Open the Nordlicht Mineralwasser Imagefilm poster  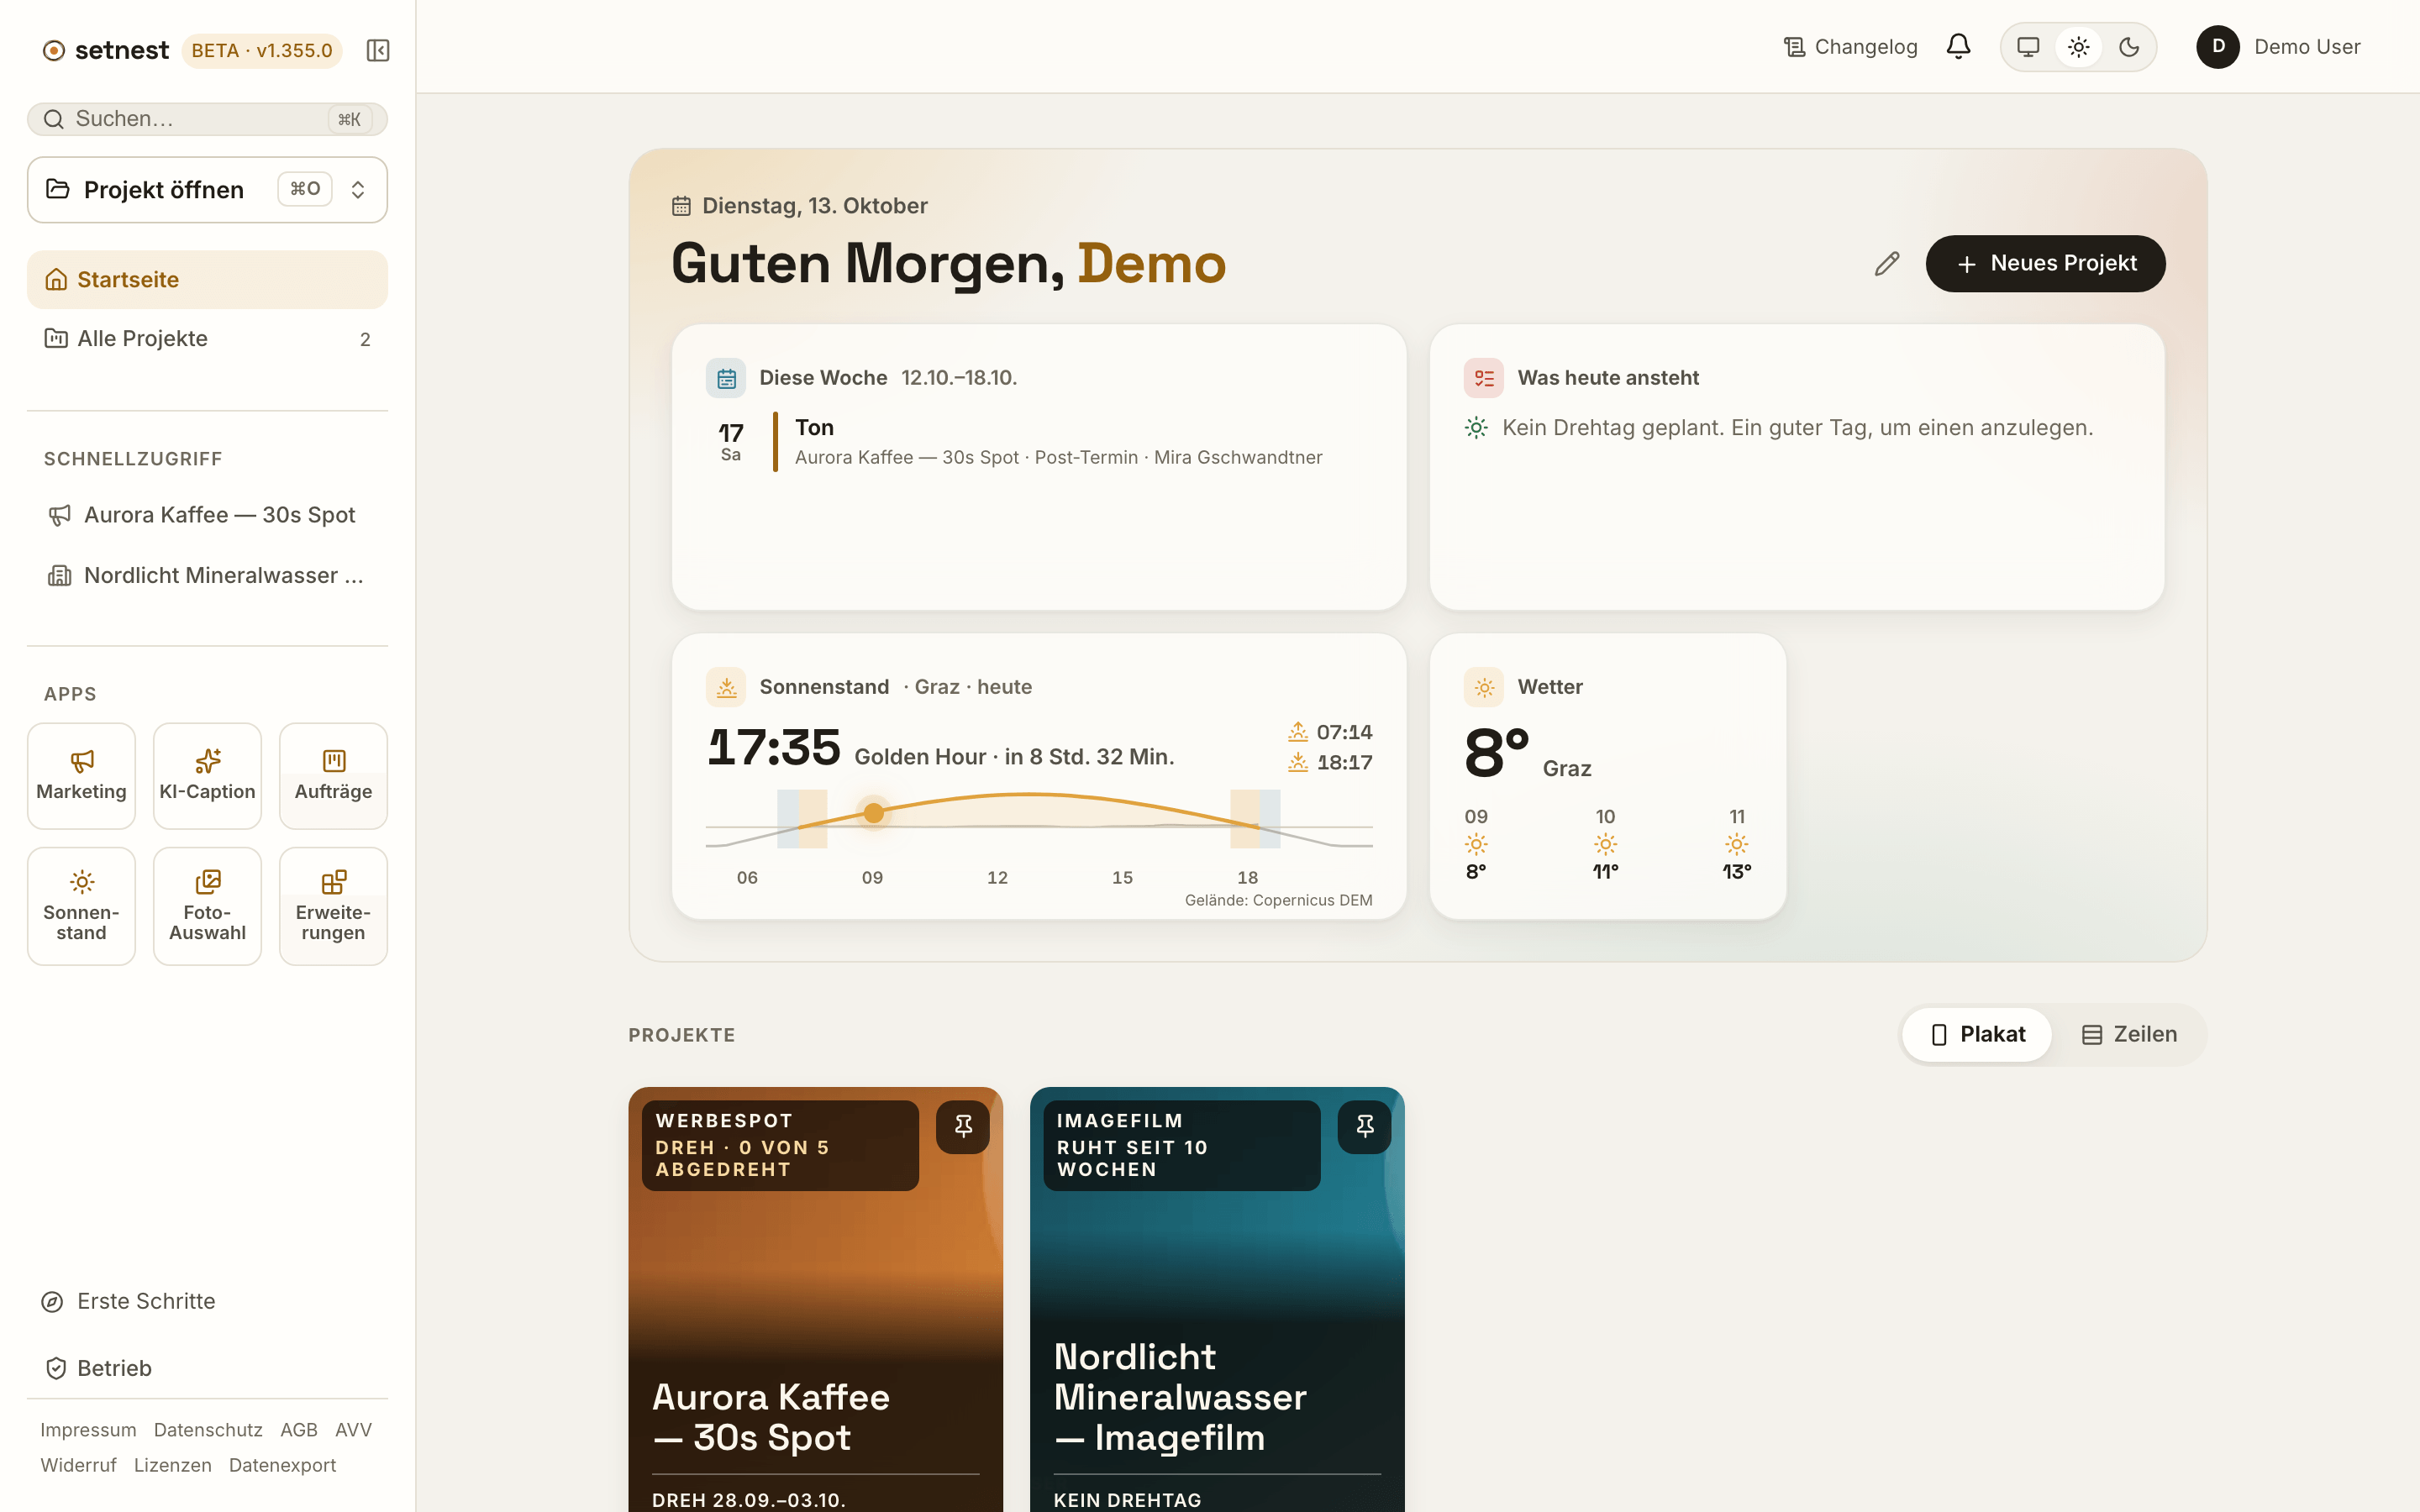[1217, 1299]
